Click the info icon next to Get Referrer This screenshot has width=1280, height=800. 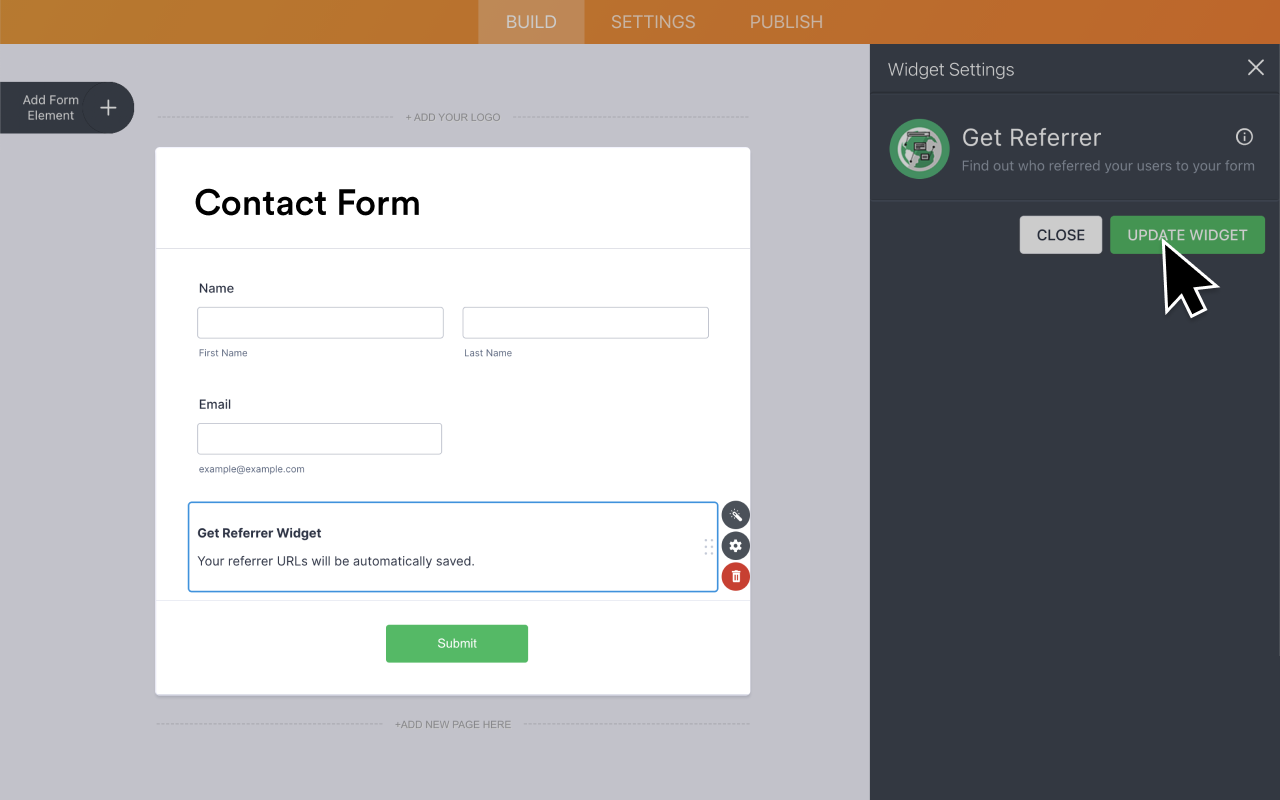tap(1243, 136)
